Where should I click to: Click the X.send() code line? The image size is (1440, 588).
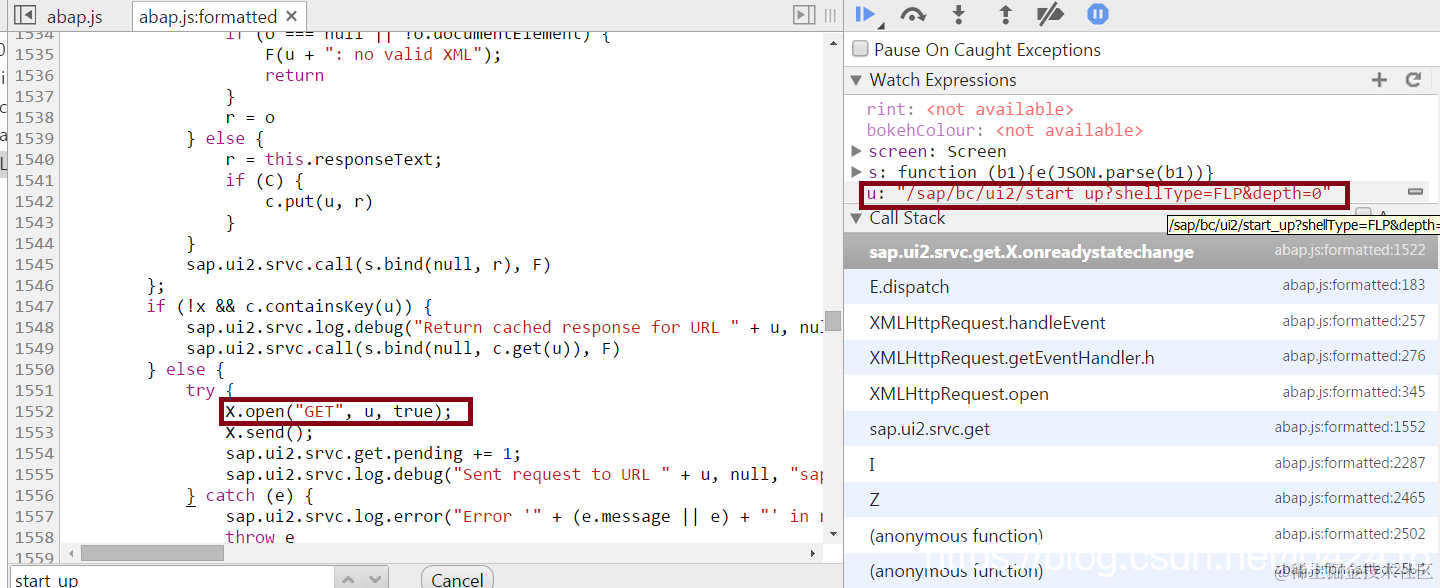(x=269, y=432)
